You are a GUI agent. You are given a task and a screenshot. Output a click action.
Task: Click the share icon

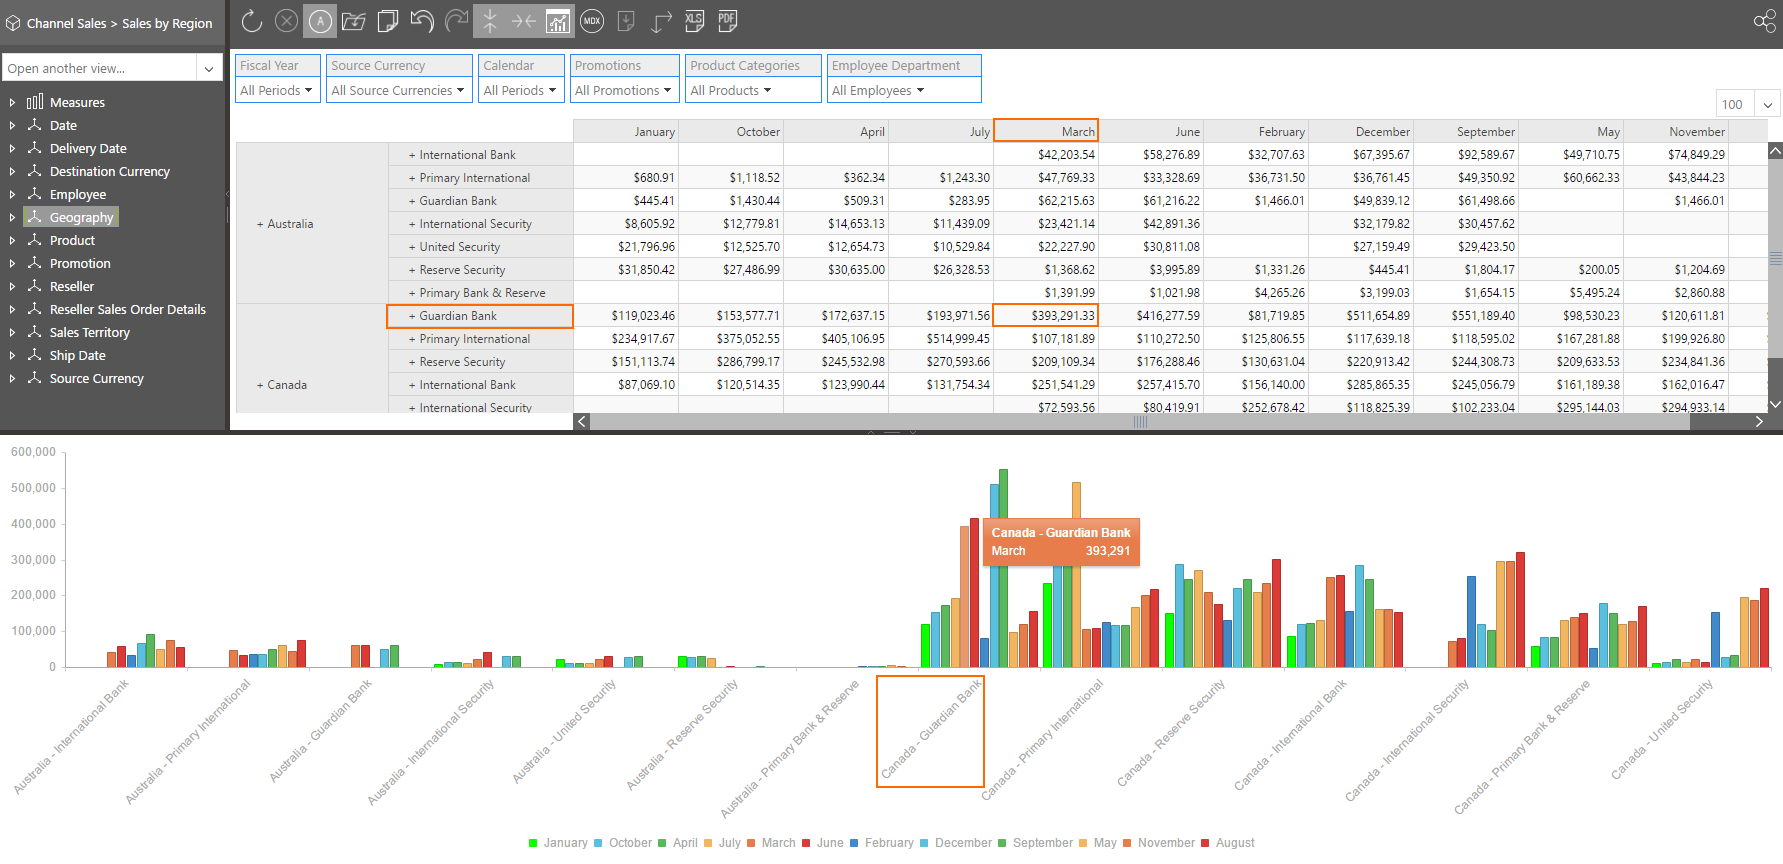[x=1765, y=21]
